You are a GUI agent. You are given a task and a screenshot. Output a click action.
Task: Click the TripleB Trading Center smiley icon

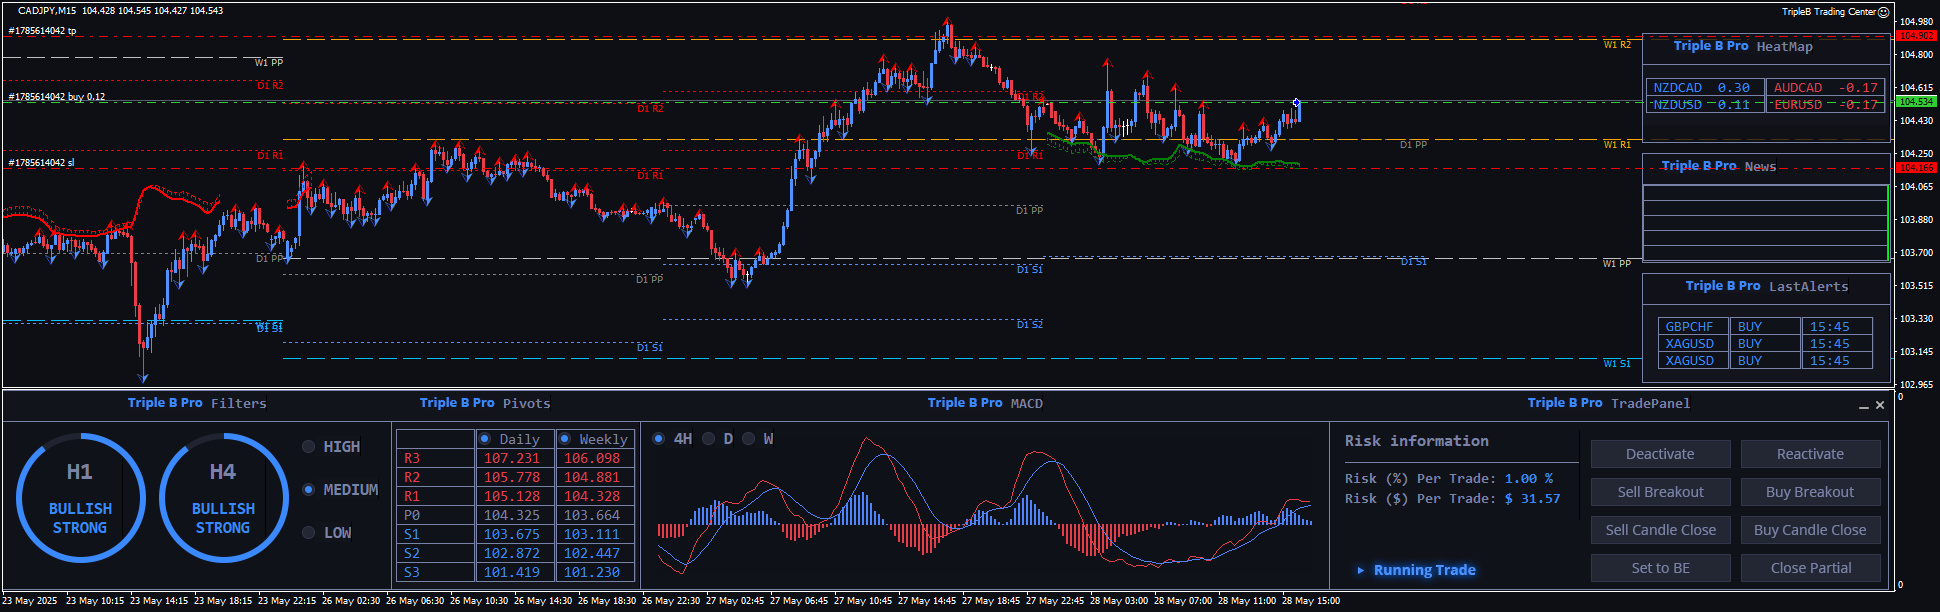1884,12
